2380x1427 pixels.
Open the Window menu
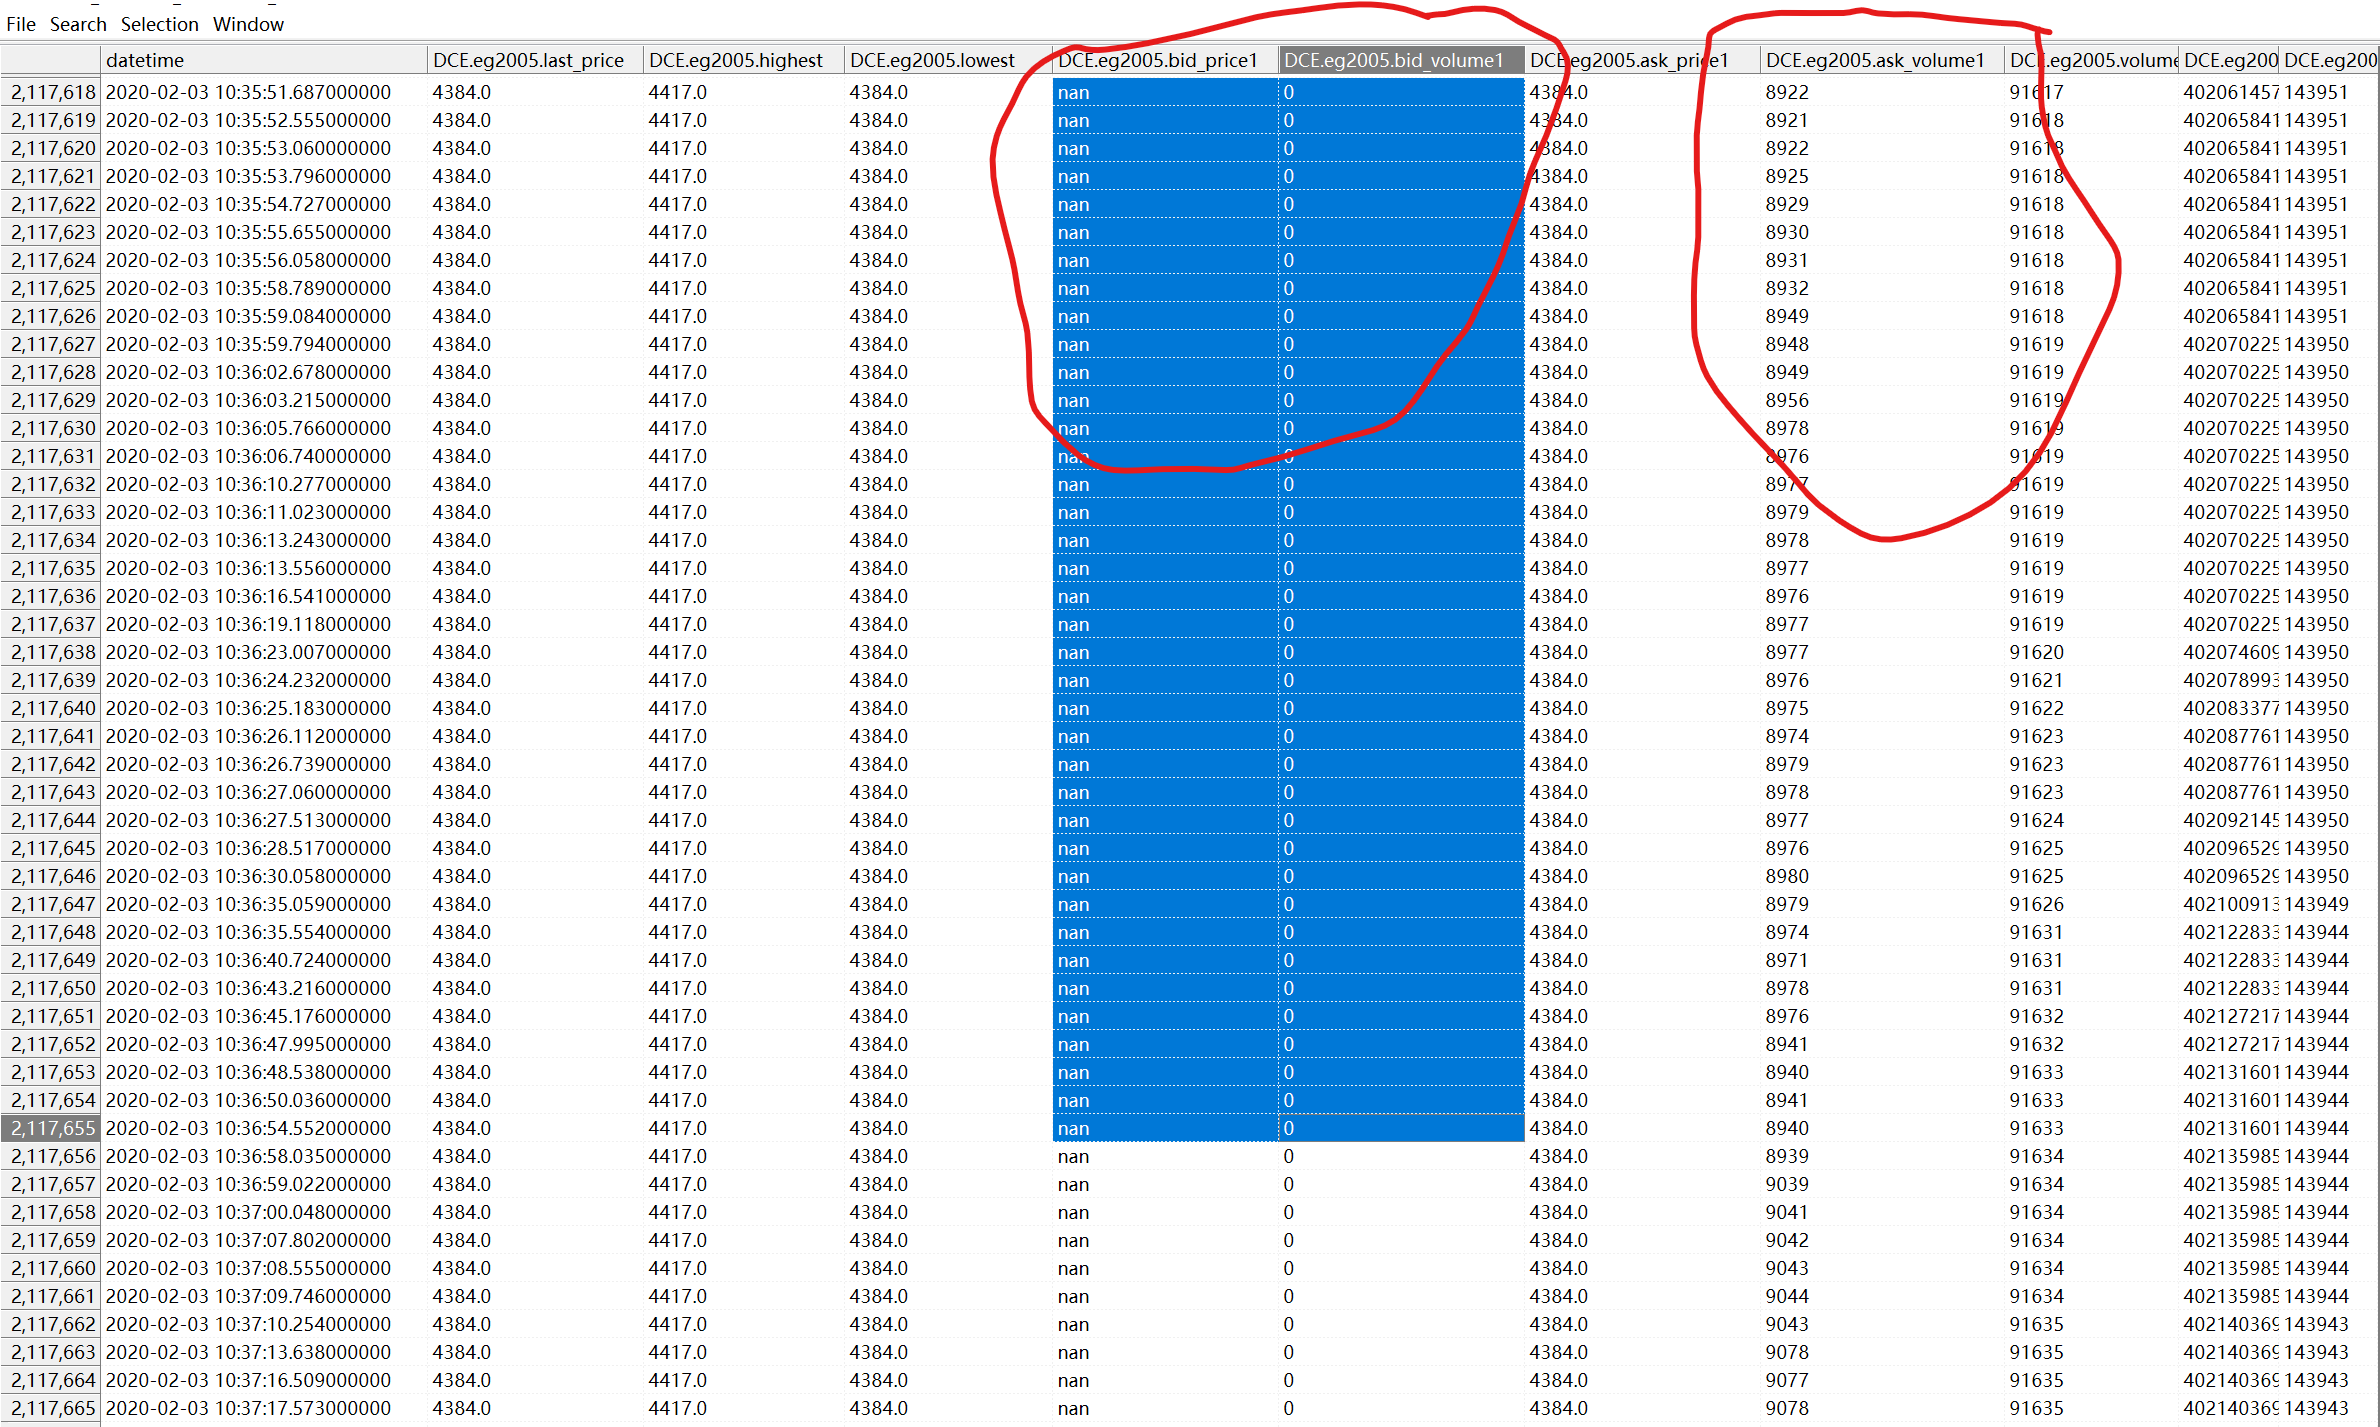(x=248, y=24)
